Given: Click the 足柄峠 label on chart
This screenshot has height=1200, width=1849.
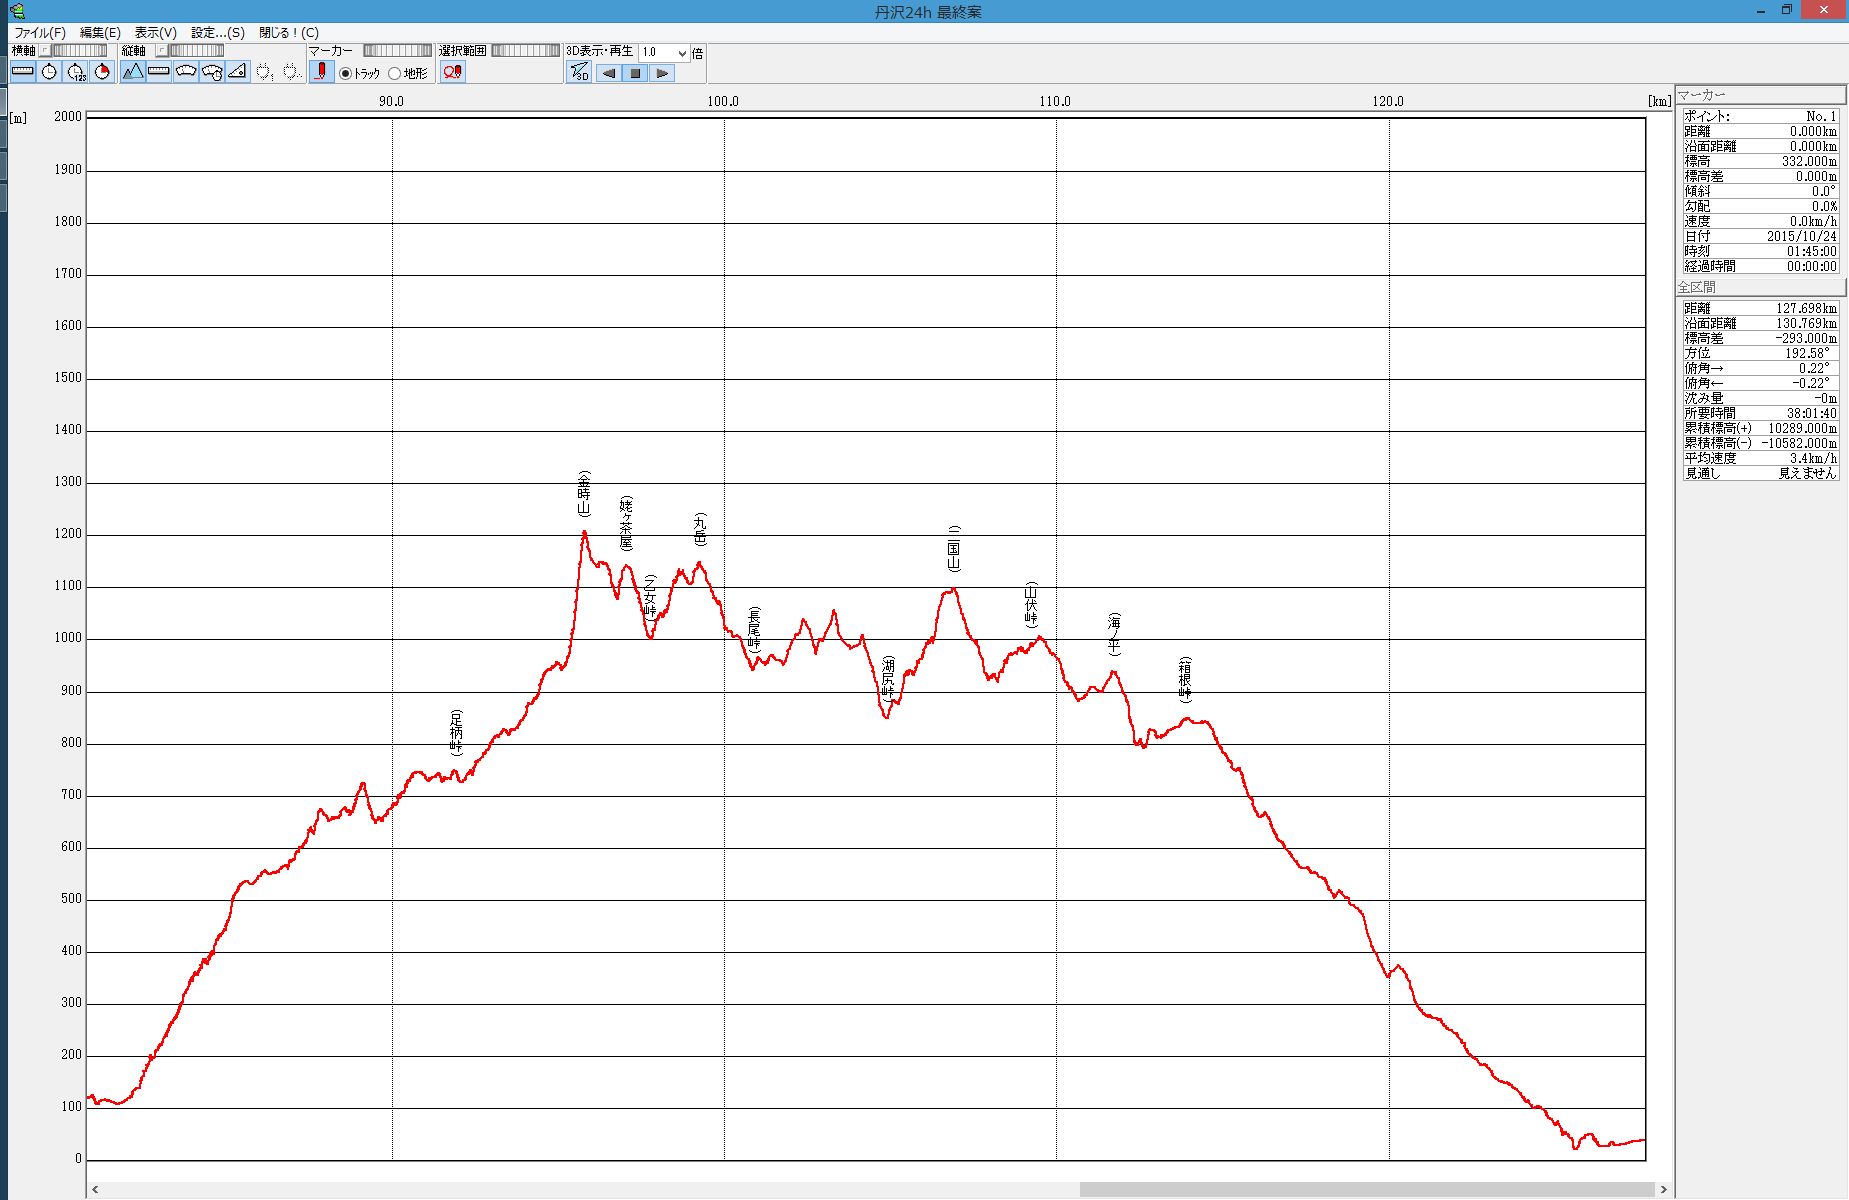Looking at the screenshot, I should click(456, 732).
